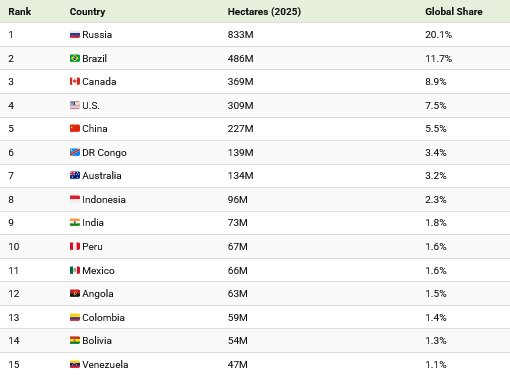Screen dimensions: 510x383
Task: Select the Bolivia country name
Action: click(97, 341)
